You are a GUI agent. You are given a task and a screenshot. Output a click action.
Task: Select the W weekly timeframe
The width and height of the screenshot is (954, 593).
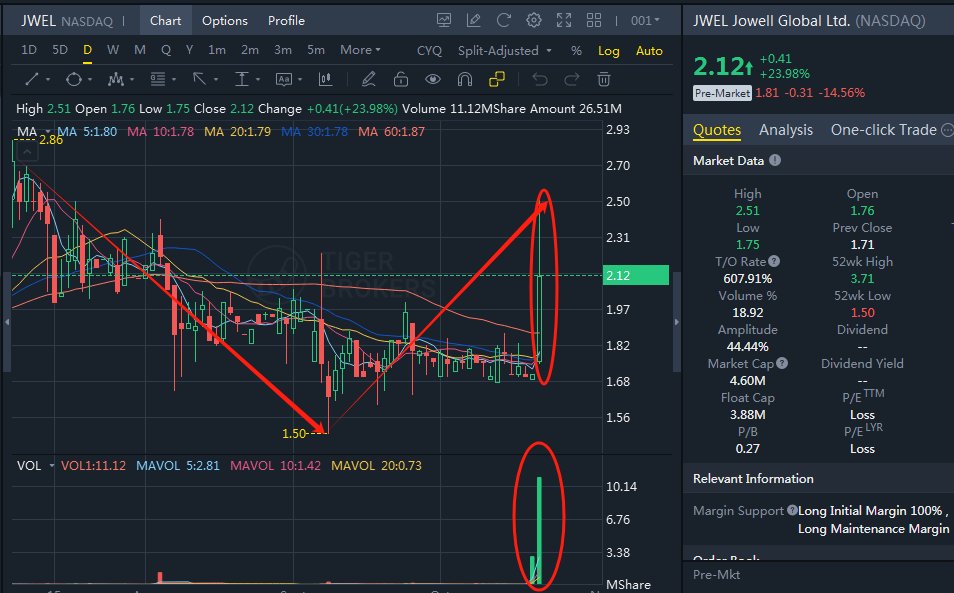113,50
